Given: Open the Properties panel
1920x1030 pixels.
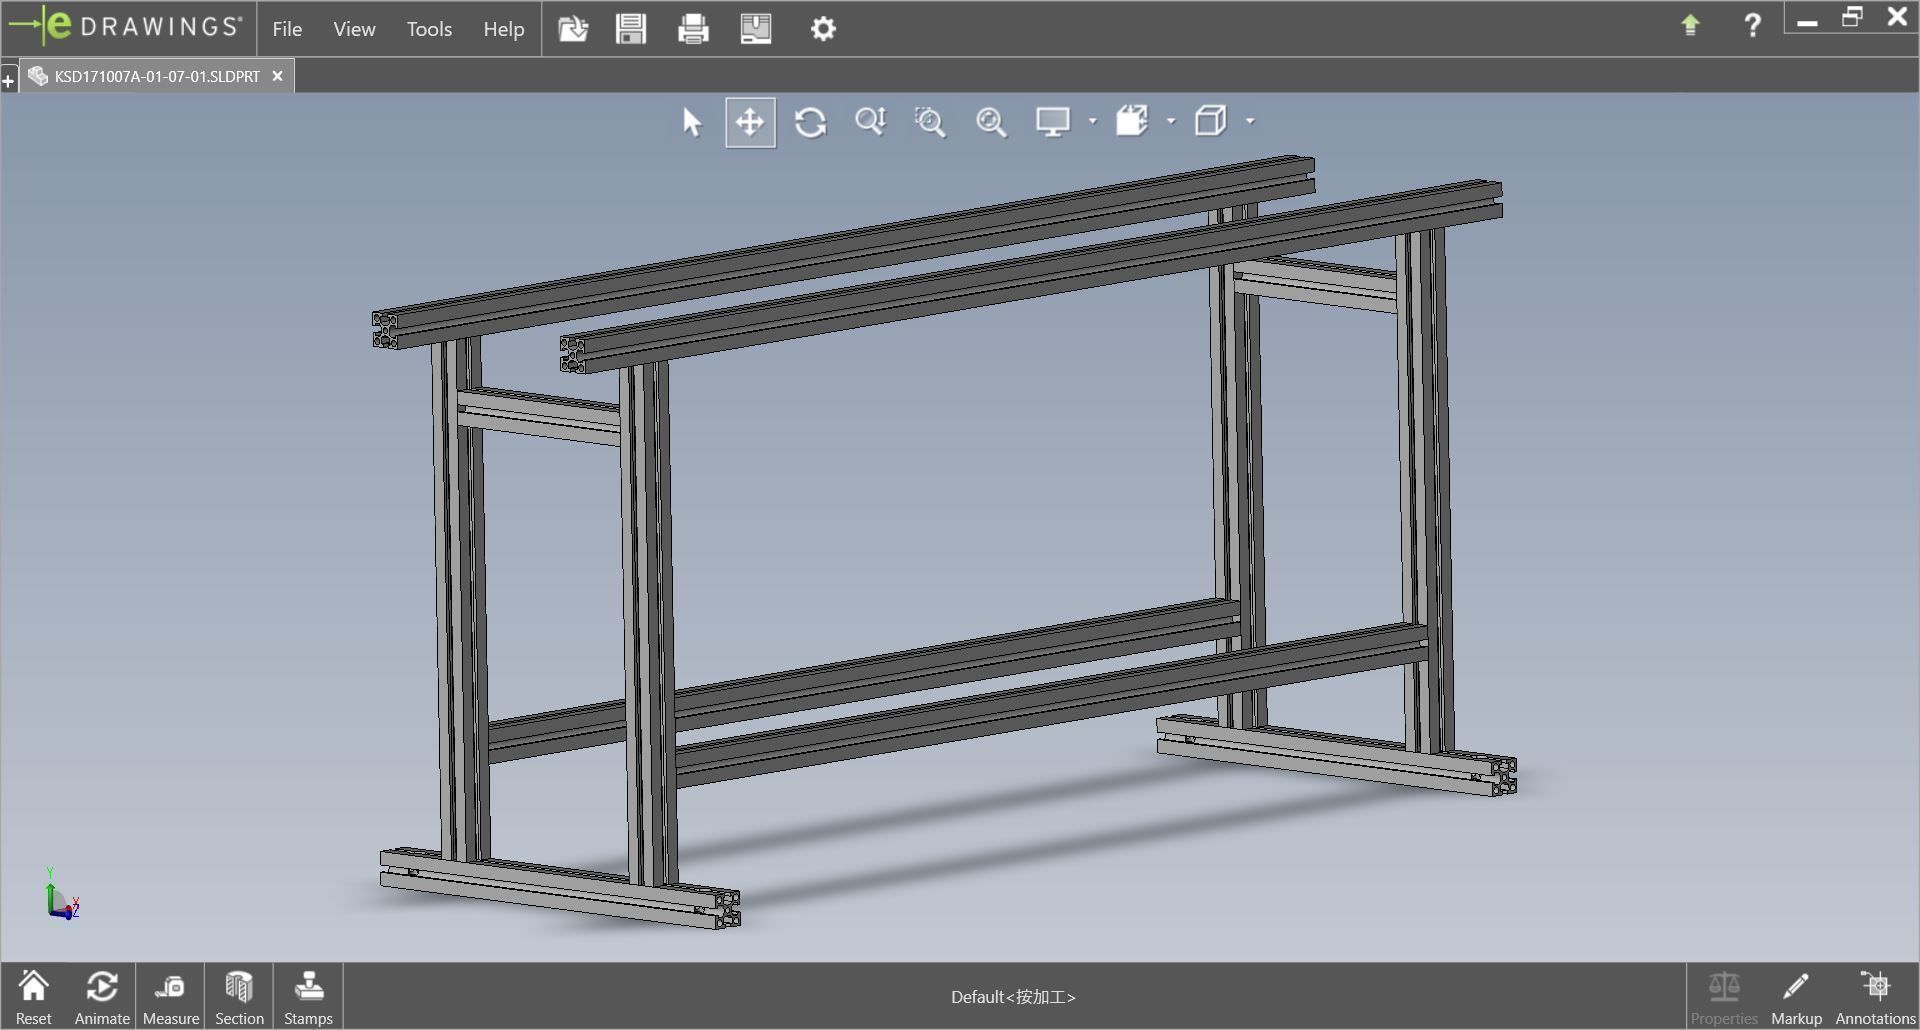Looking at the screenshot, I should (1724, 997).
